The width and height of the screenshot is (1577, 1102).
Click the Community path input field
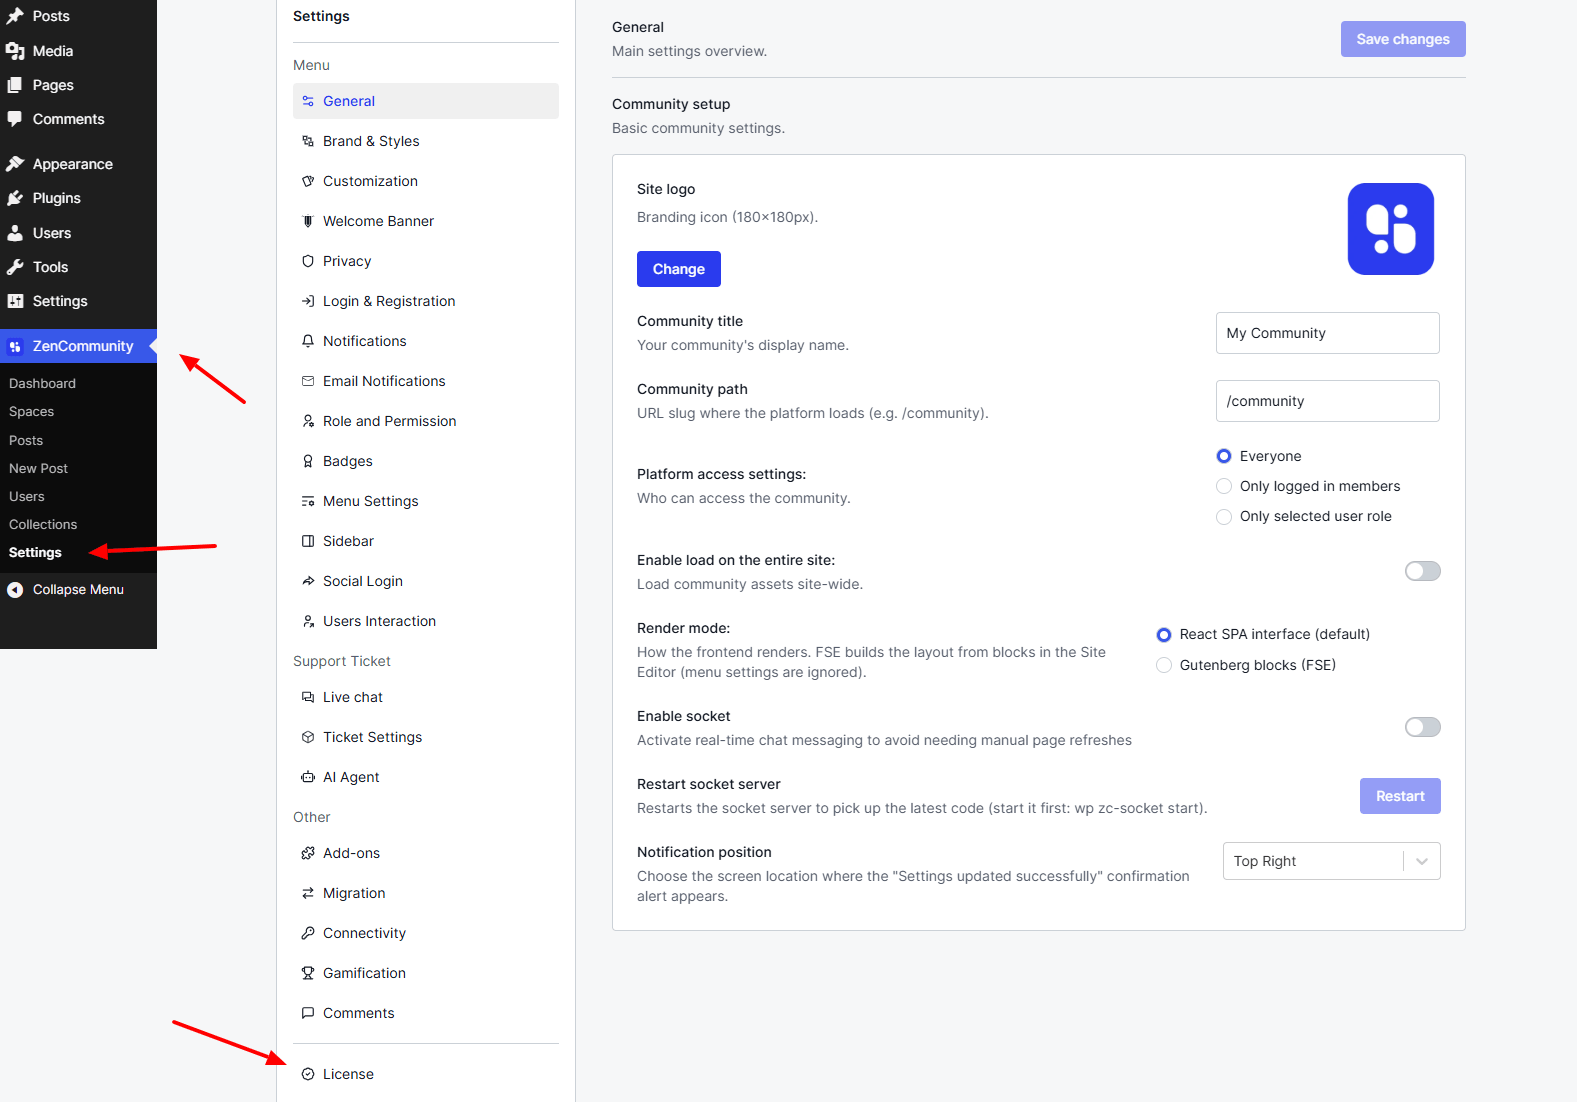pos(1328,401)
